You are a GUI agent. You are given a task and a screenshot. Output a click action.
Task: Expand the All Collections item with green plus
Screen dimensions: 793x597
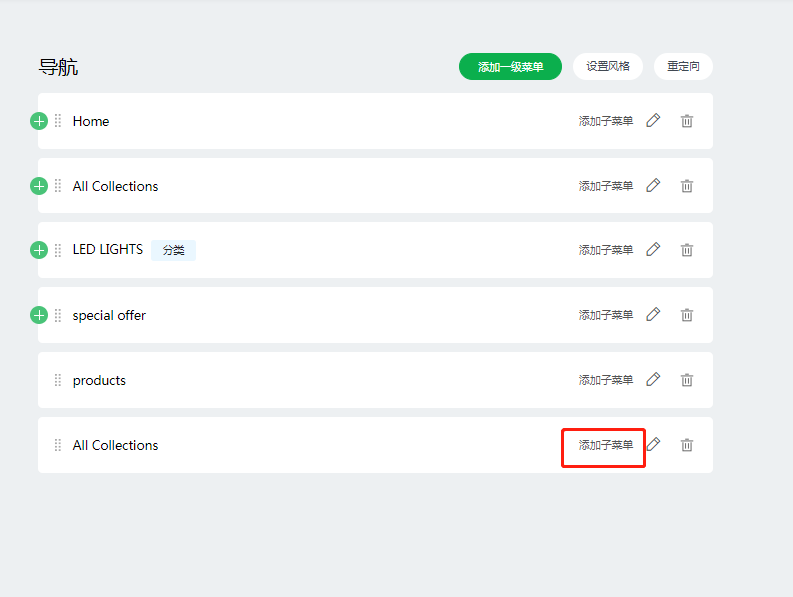click(39, 186)
